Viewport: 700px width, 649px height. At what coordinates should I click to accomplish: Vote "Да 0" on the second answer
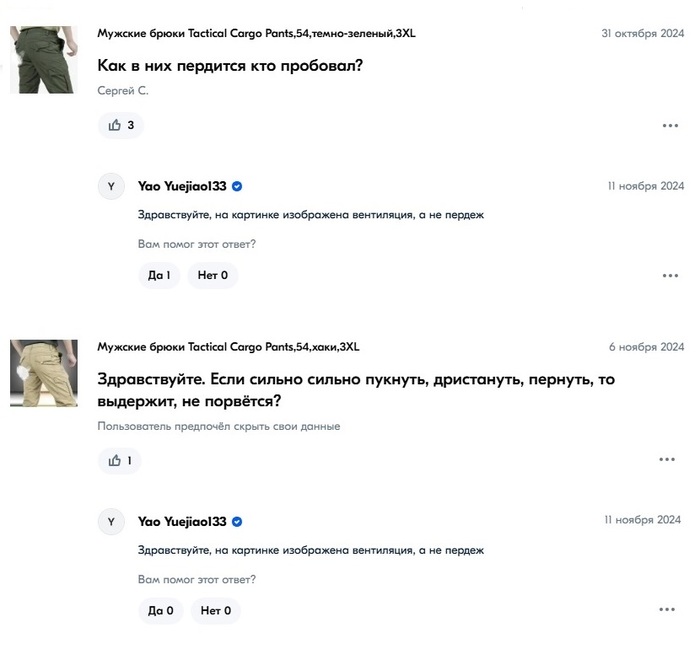point(160,610)
